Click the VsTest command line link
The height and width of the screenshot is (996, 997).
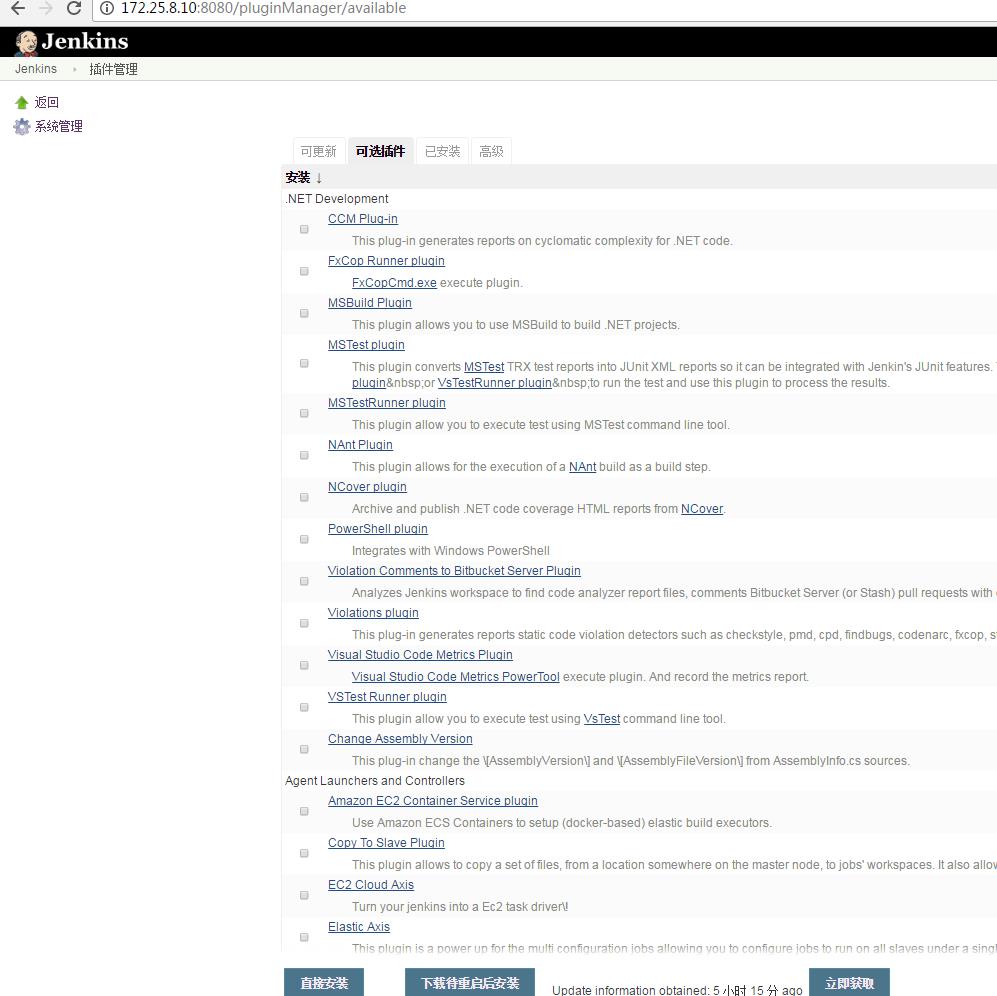602,719
